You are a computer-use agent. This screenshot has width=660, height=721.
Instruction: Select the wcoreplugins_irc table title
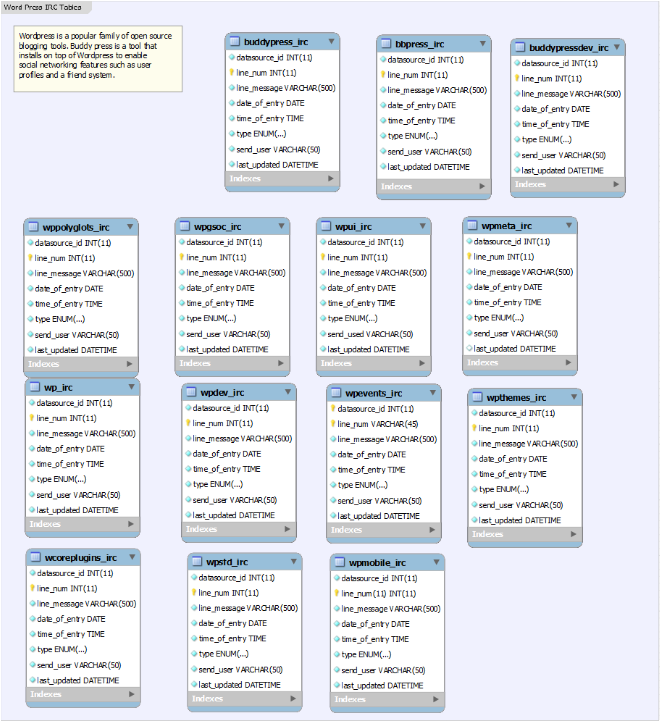pos(81,557)
